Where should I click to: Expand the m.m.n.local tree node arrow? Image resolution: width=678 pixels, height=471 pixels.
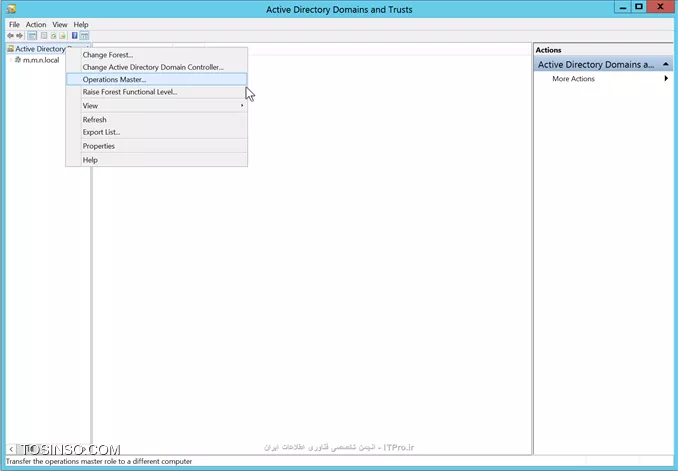[11, 60]
